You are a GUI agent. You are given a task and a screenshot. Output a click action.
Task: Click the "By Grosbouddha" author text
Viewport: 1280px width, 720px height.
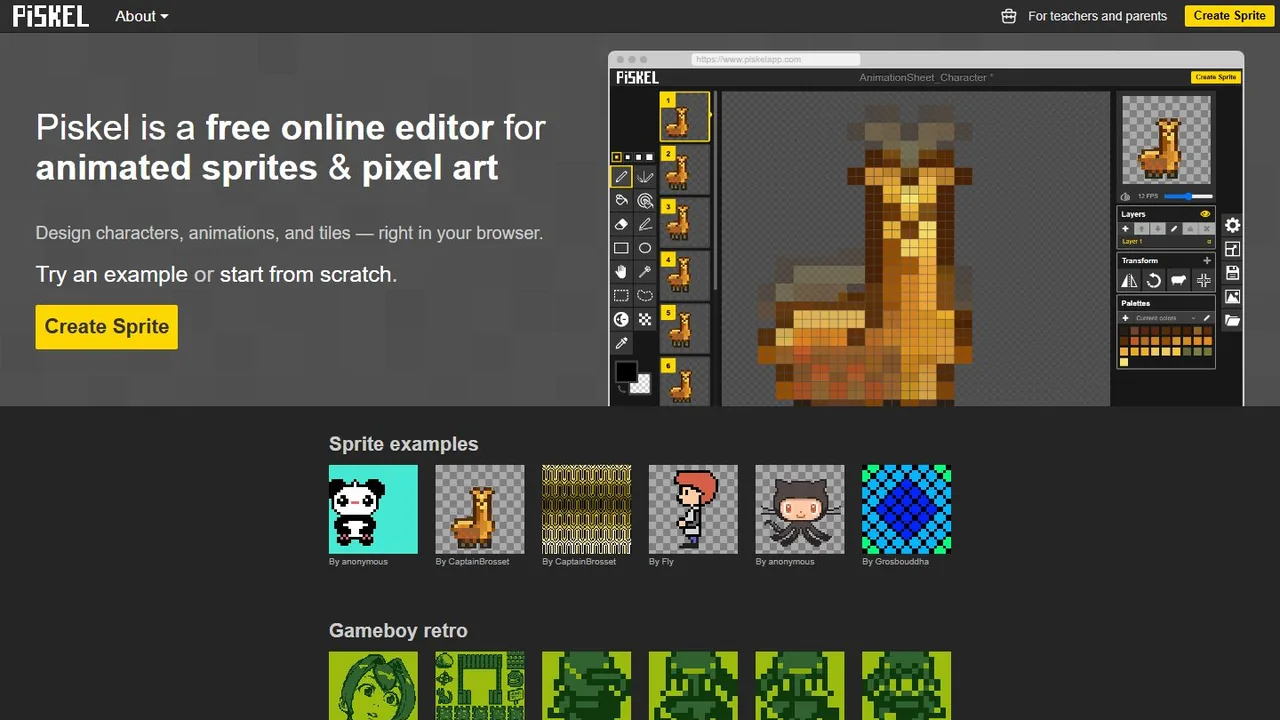pyautogui.click(x=896, y=562)
